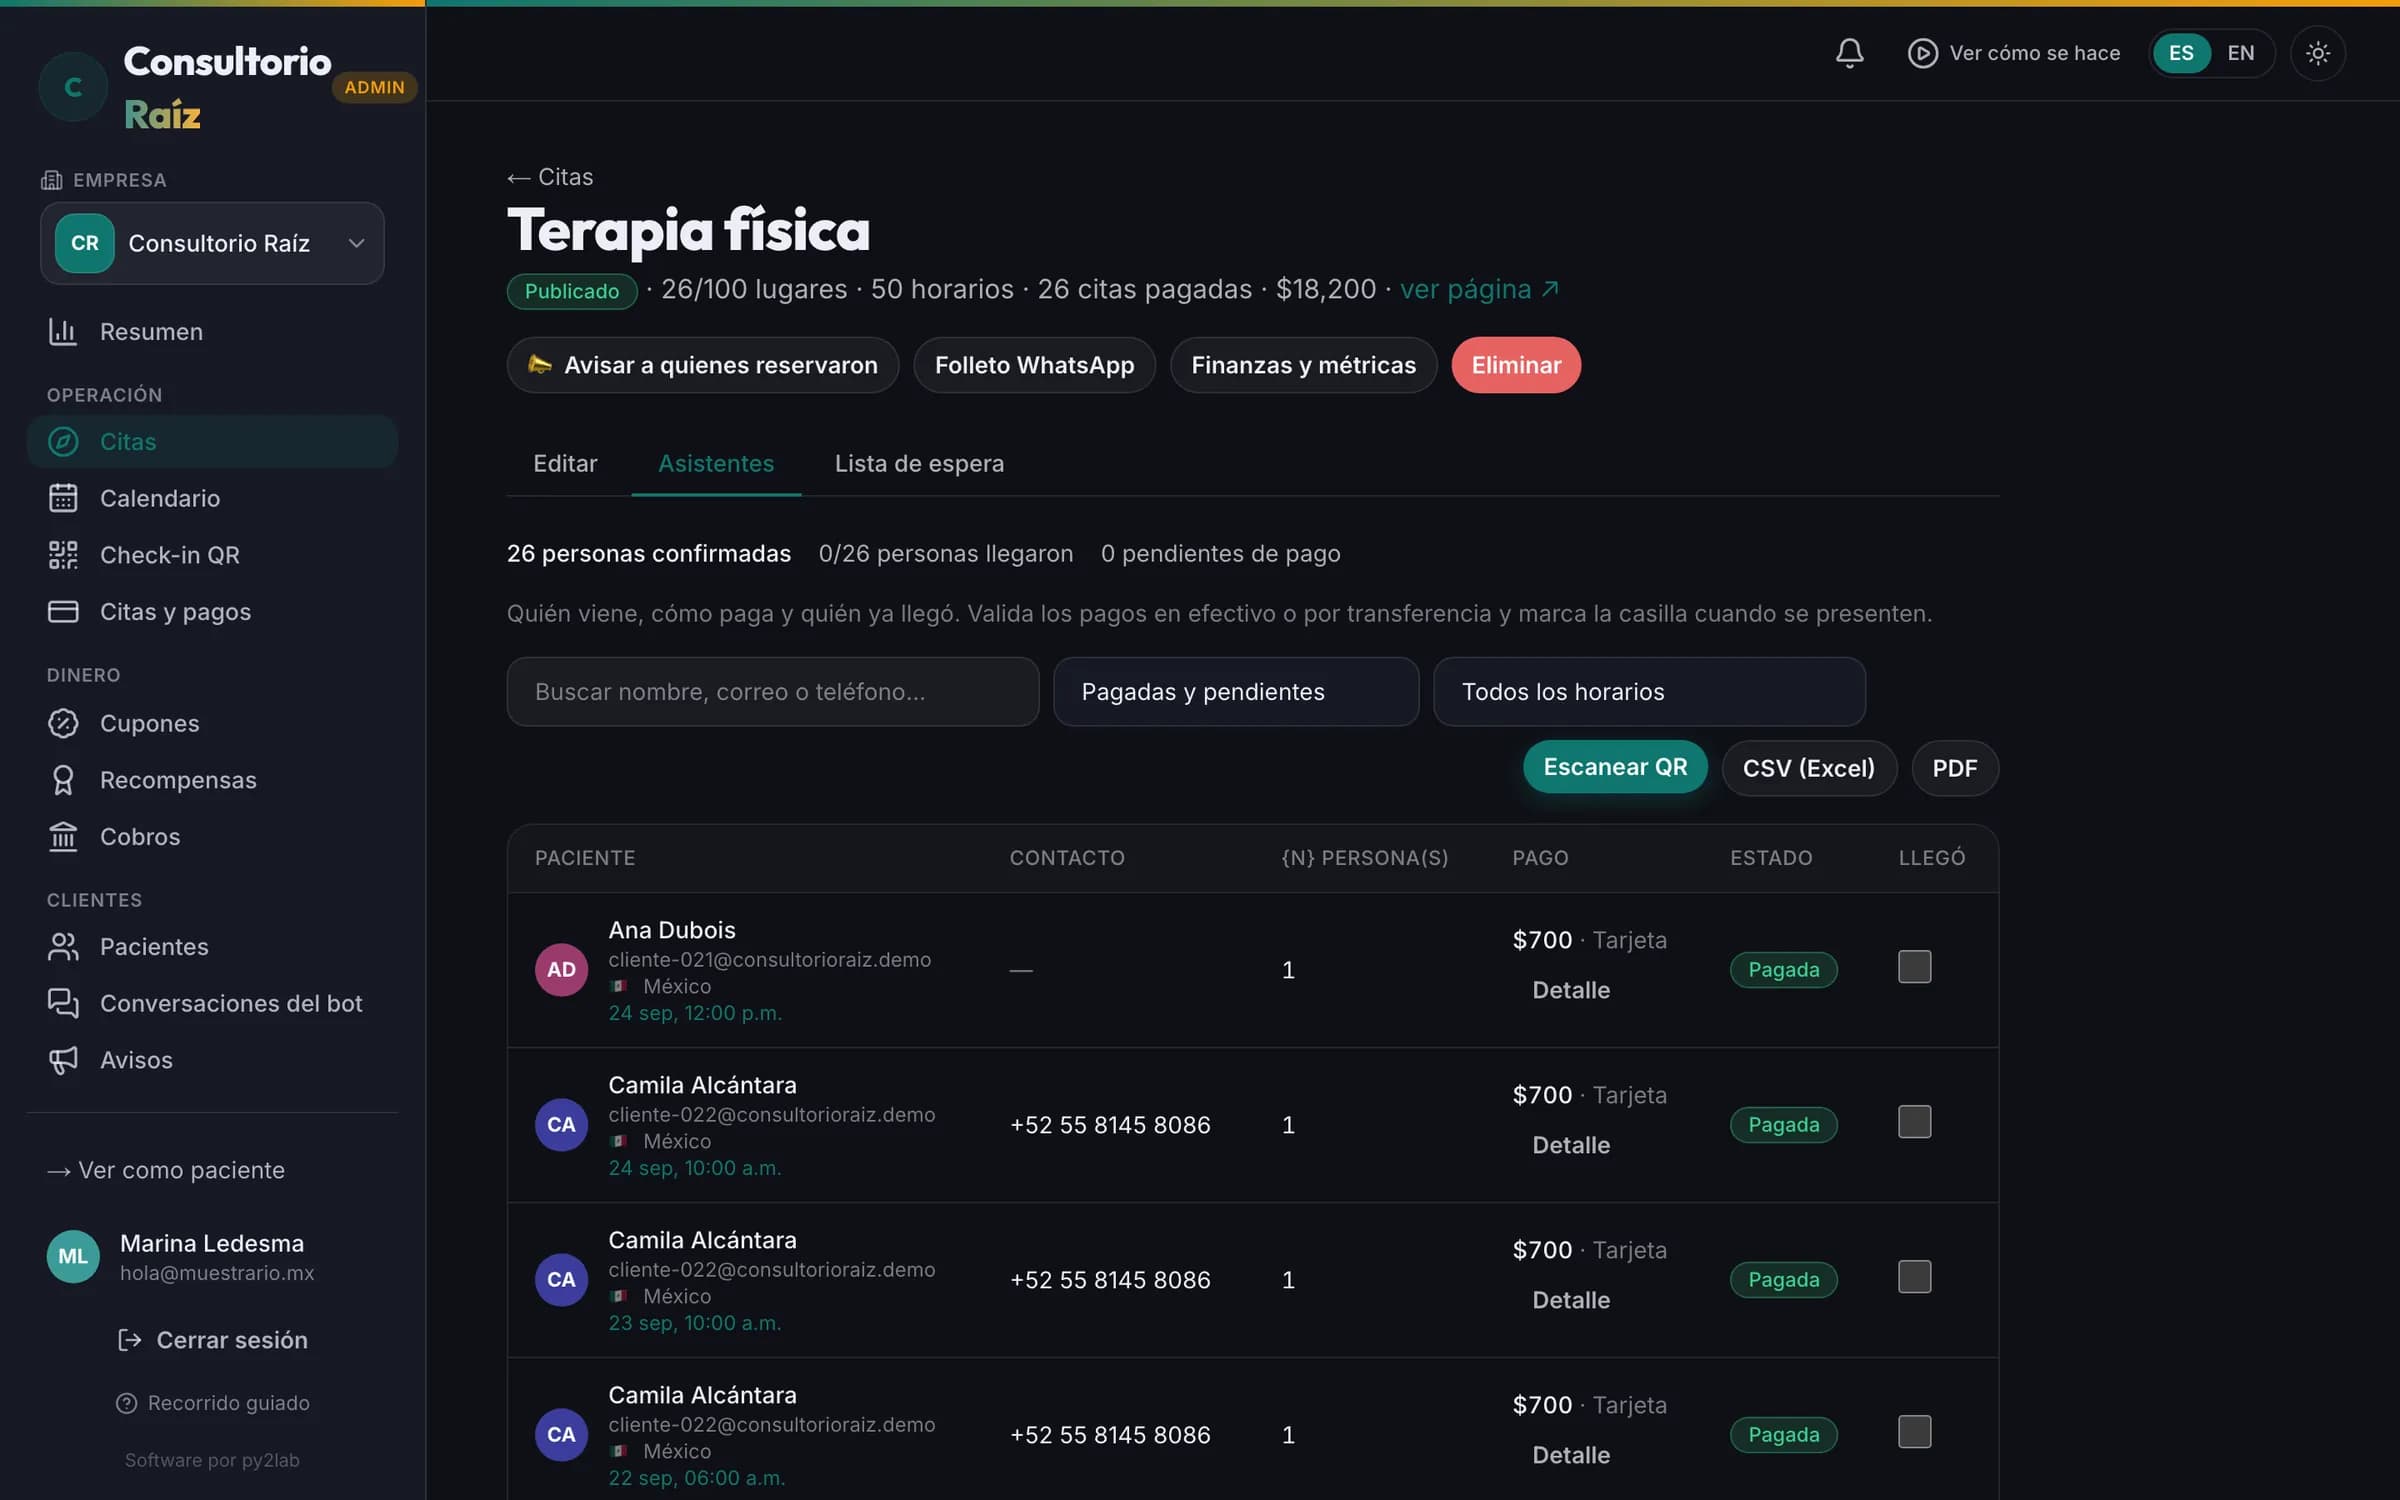Open the Pagadas y pendientes filter
Screen dimensions: 2400x1500
click(1236, 692)
